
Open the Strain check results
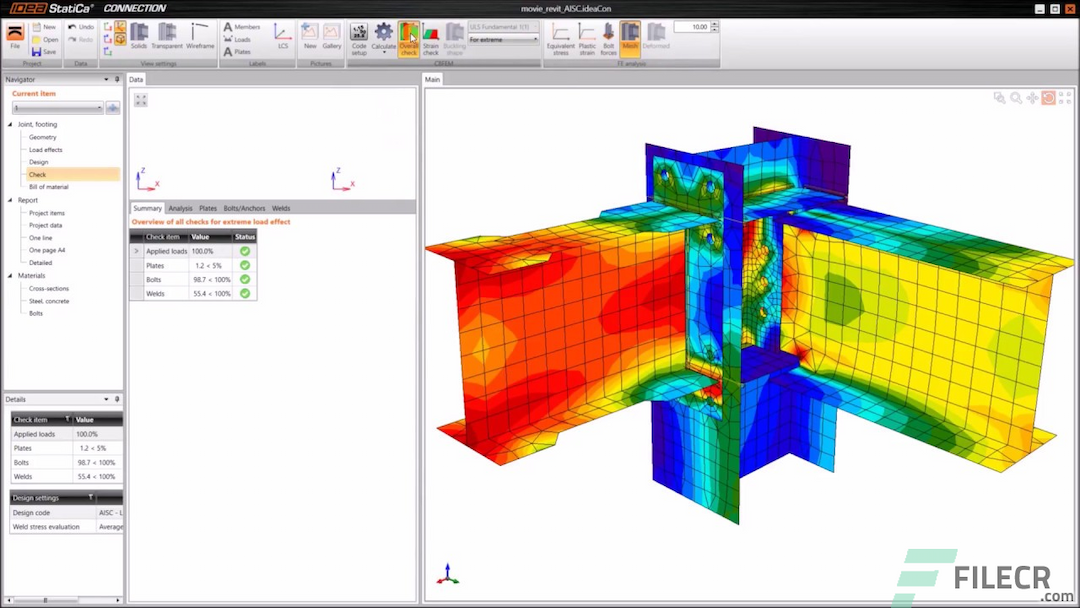431,38
